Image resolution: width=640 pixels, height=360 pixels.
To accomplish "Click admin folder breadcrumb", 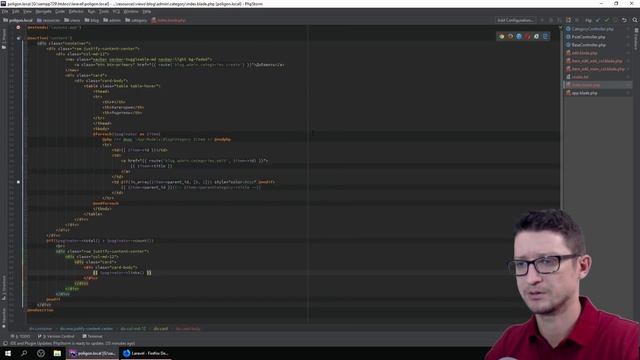I will [x=112, y=20].
